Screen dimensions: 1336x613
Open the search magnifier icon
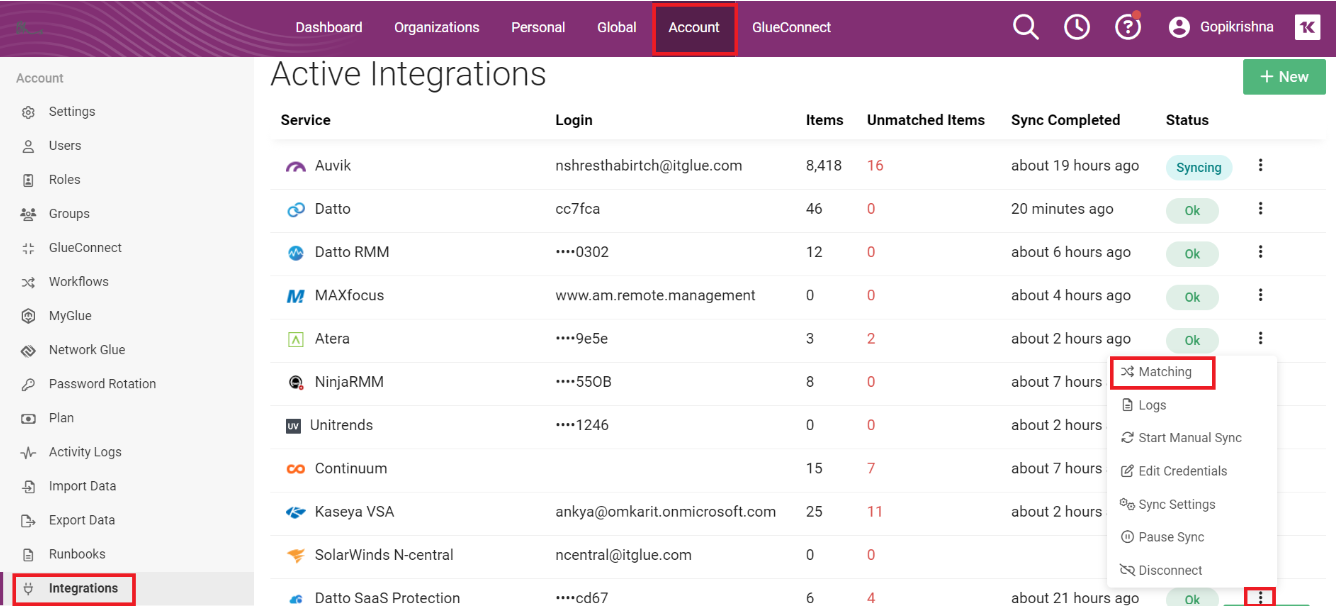click(x=1026, y=27)
